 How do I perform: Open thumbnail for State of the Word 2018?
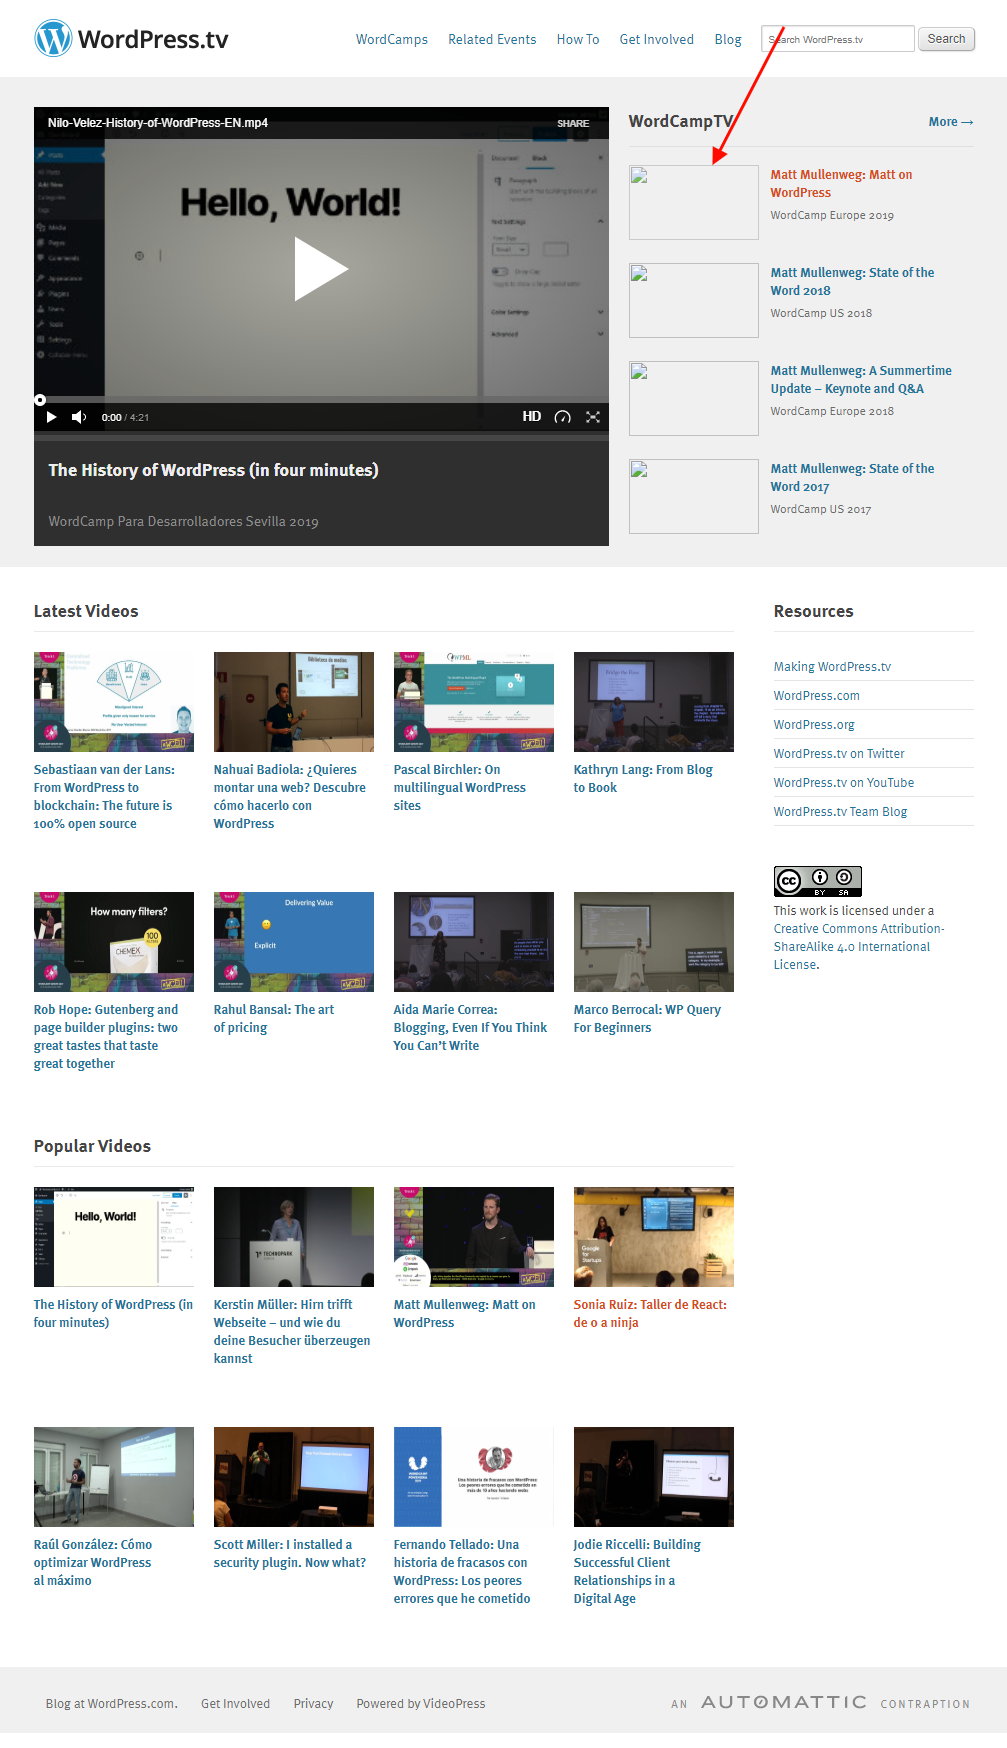(694, 301)
